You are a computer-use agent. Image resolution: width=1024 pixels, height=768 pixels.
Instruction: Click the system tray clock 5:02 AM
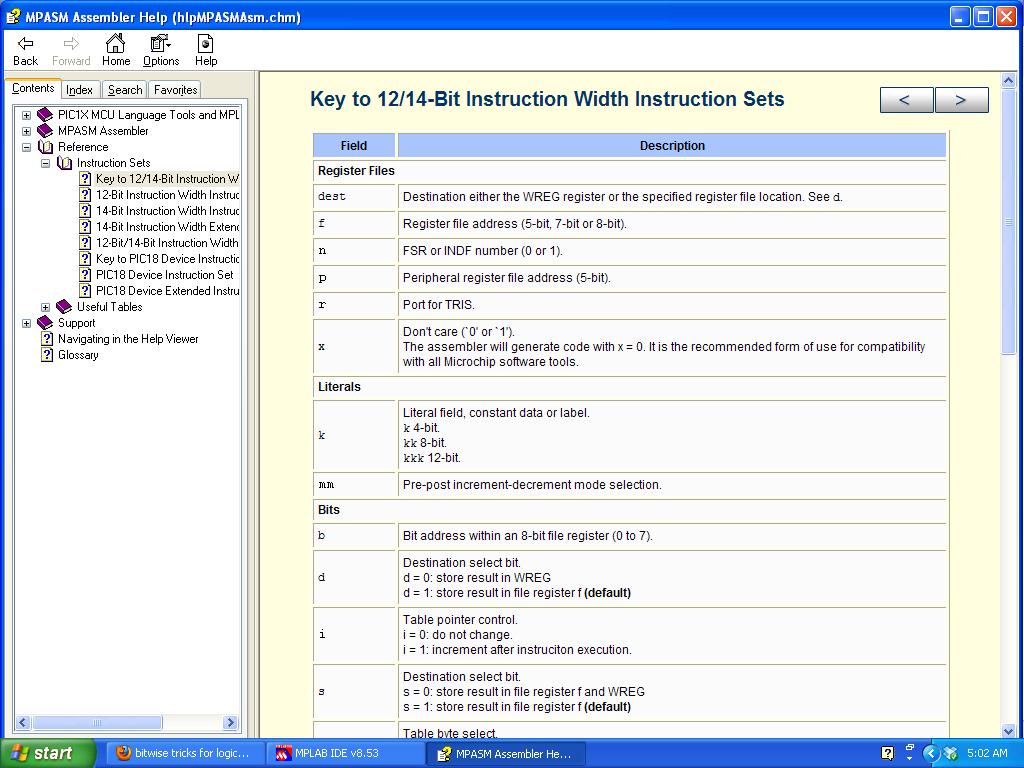tap(987, 753)
